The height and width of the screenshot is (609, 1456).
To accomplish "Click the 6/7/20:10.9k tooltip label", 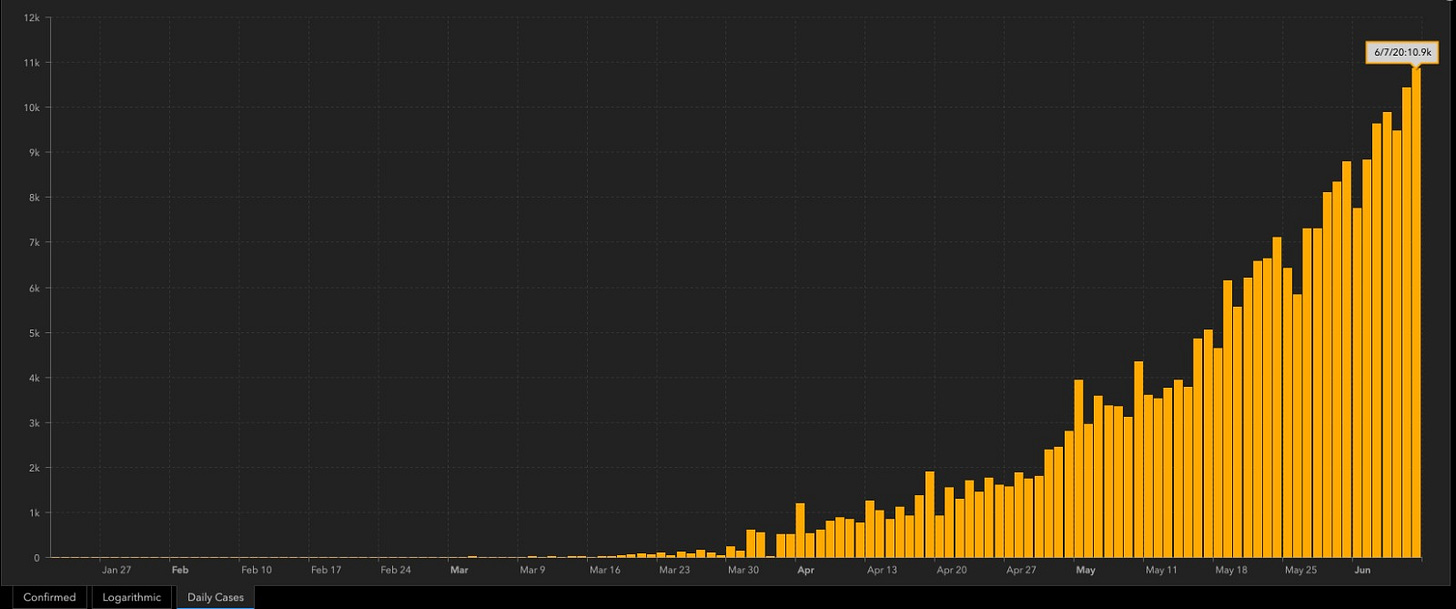I will [x=1403, y=54].
